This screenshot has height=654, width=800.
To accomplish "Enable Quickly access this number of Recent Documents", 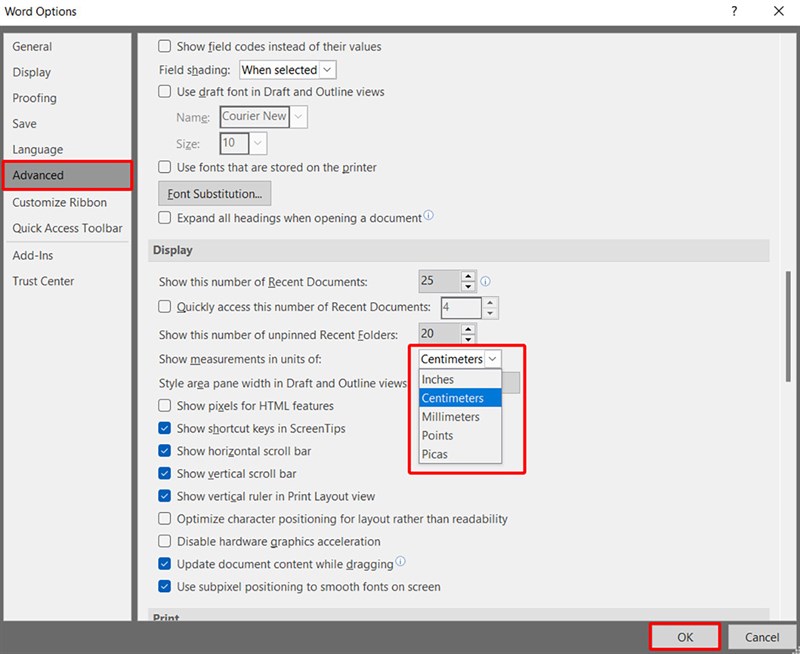I will pos(164,305).
